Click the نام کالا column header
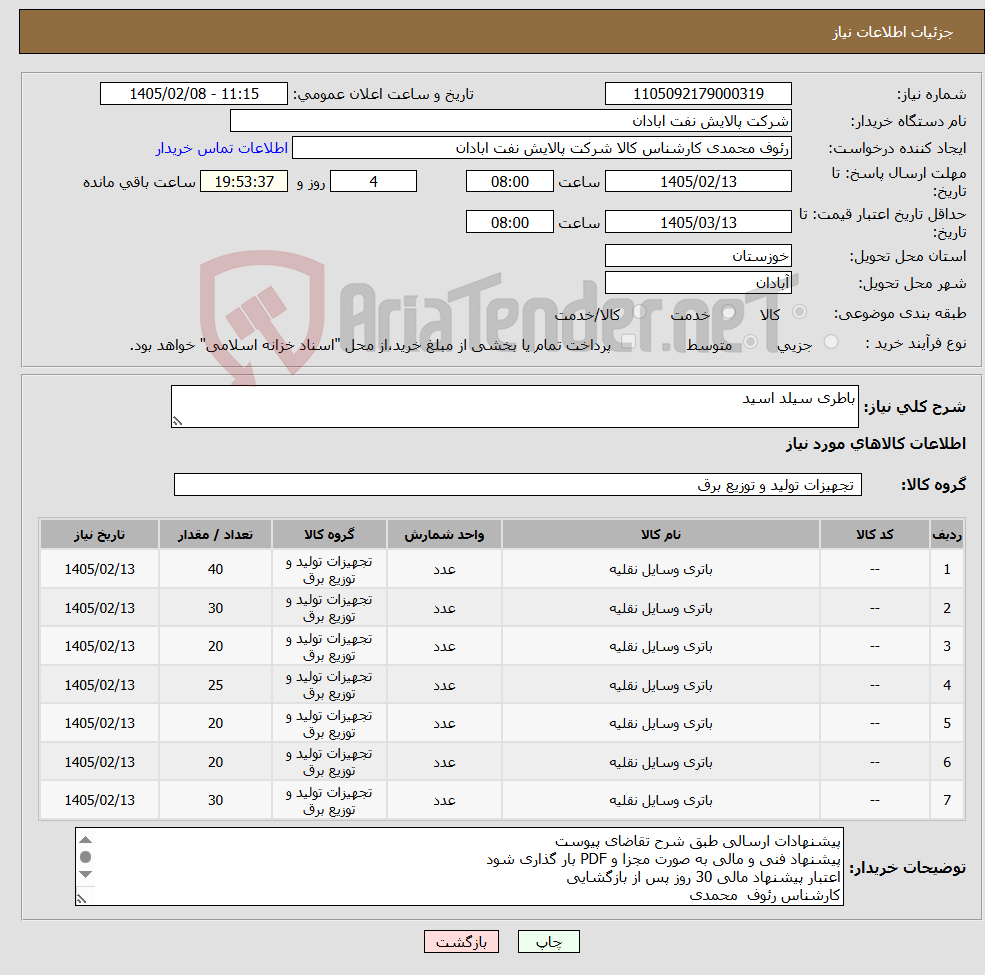Viewport: 985px width, 975px height. (x=660, y=534)
